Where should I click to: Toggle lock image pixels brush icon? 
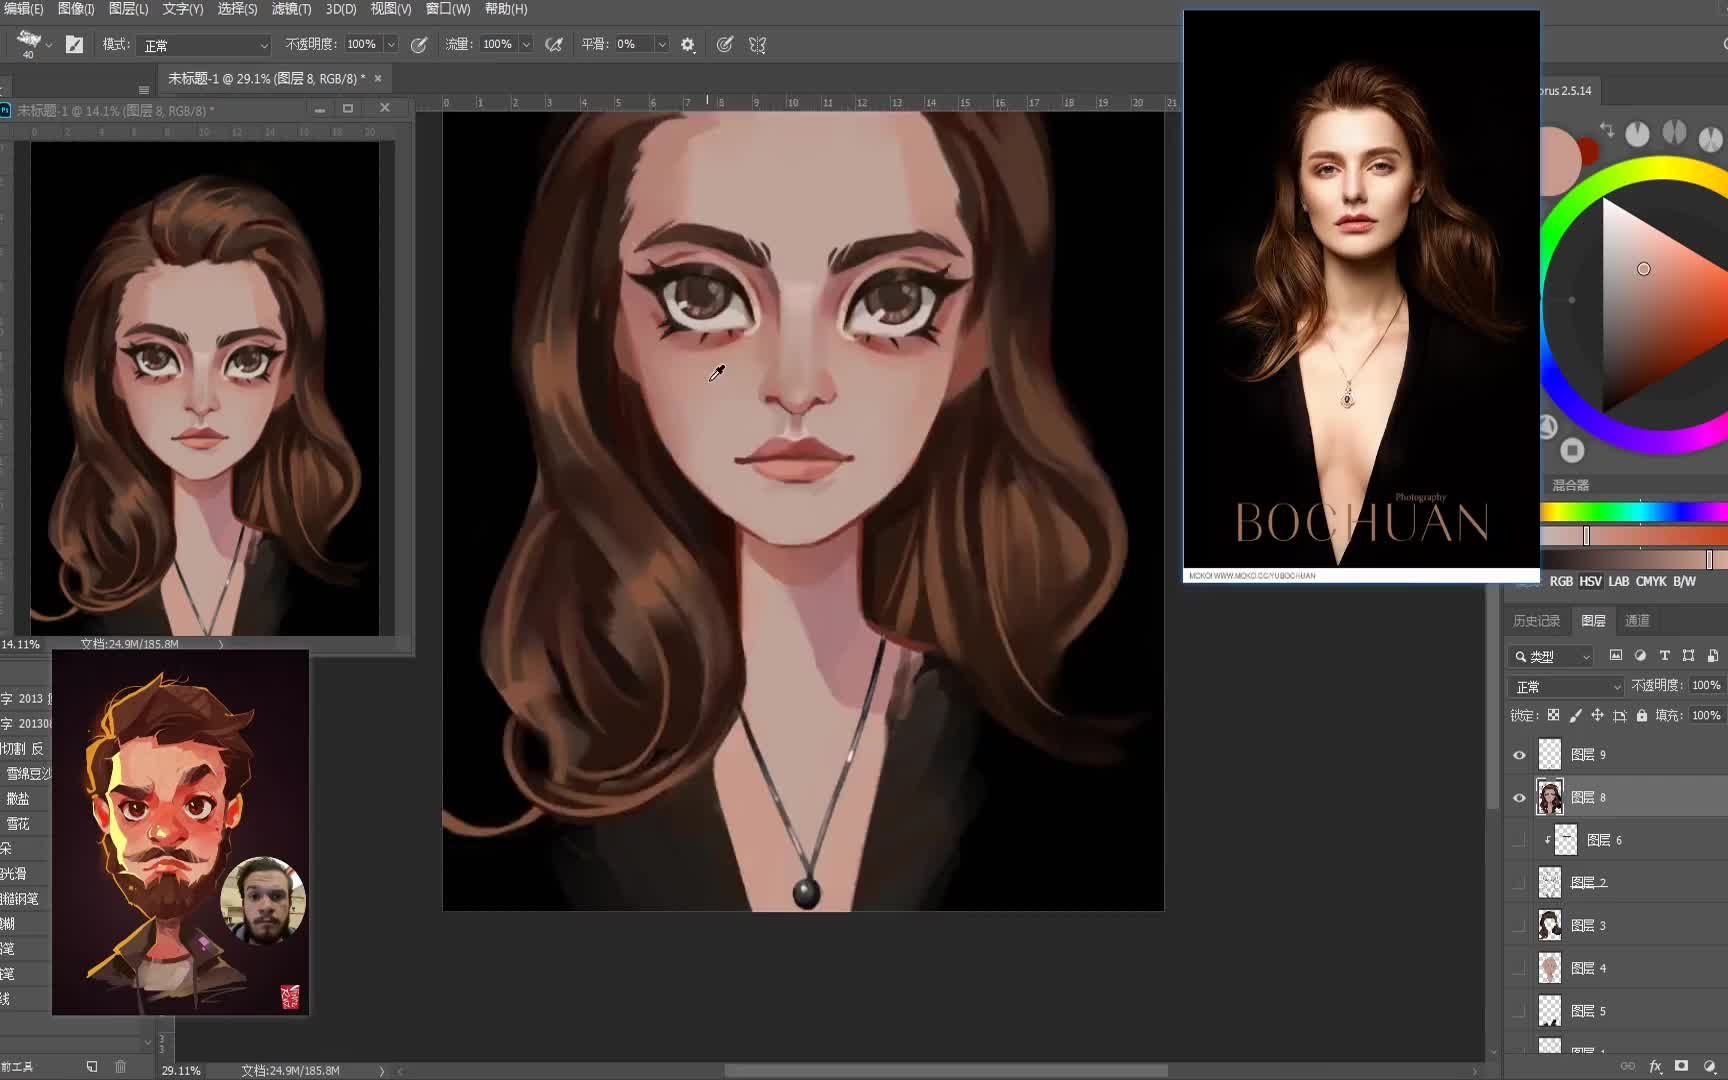point(1575,715)
